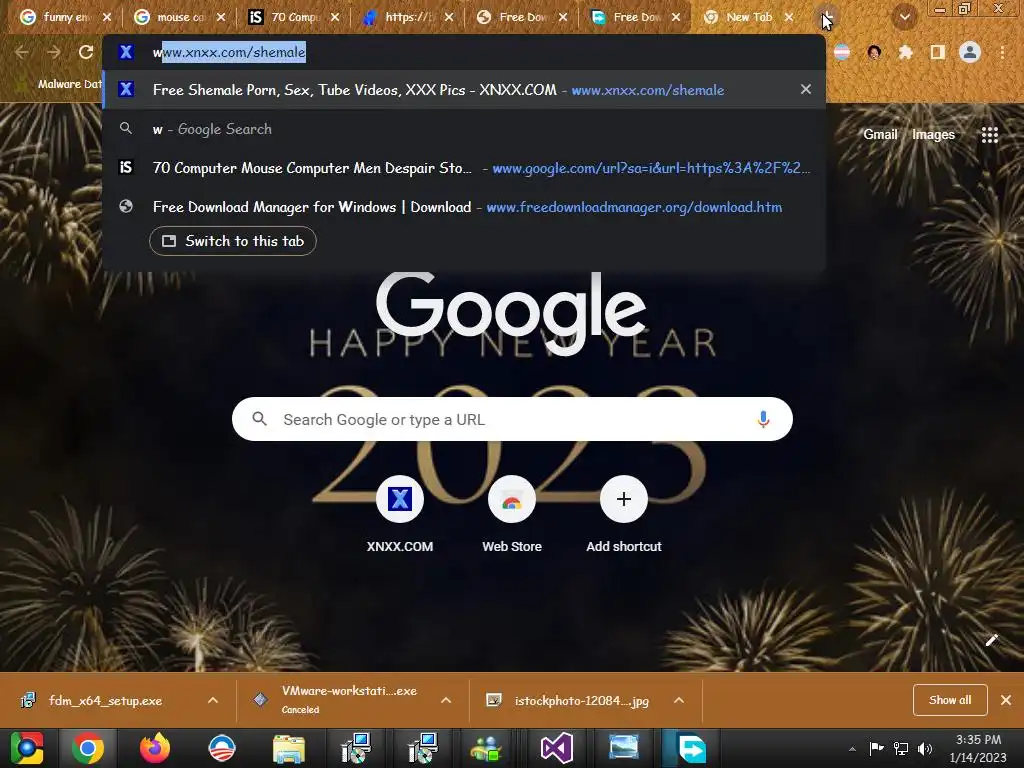The image size is (1024, 768).
Task: Click the circular red-white-blue logo taskbar icon
Action: 221,748
